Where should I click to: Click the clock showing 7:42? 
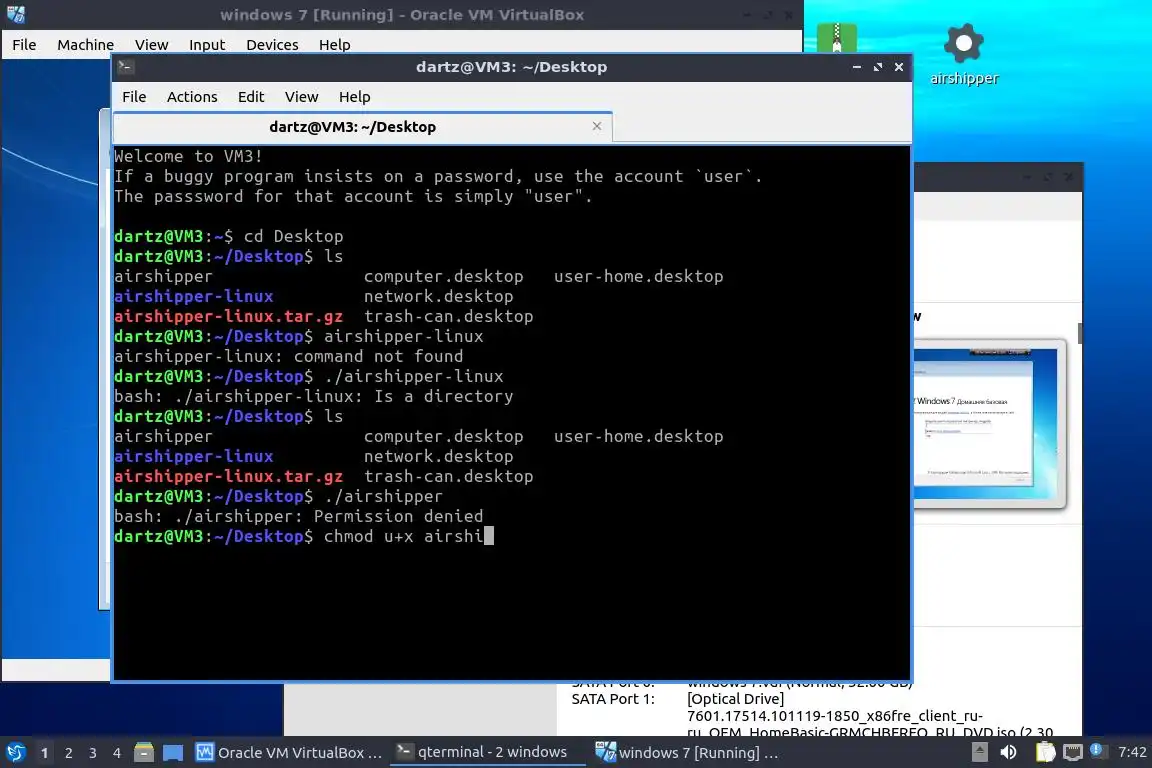1131,752
